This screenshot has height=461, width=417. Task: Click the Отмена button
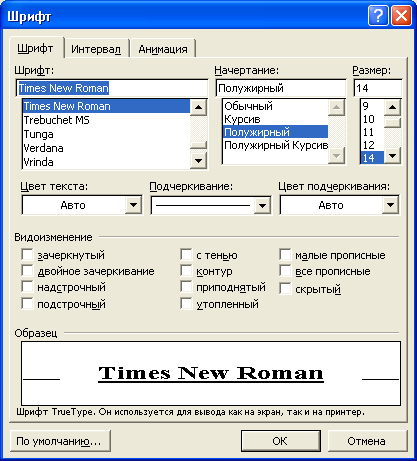click(368, 441)
